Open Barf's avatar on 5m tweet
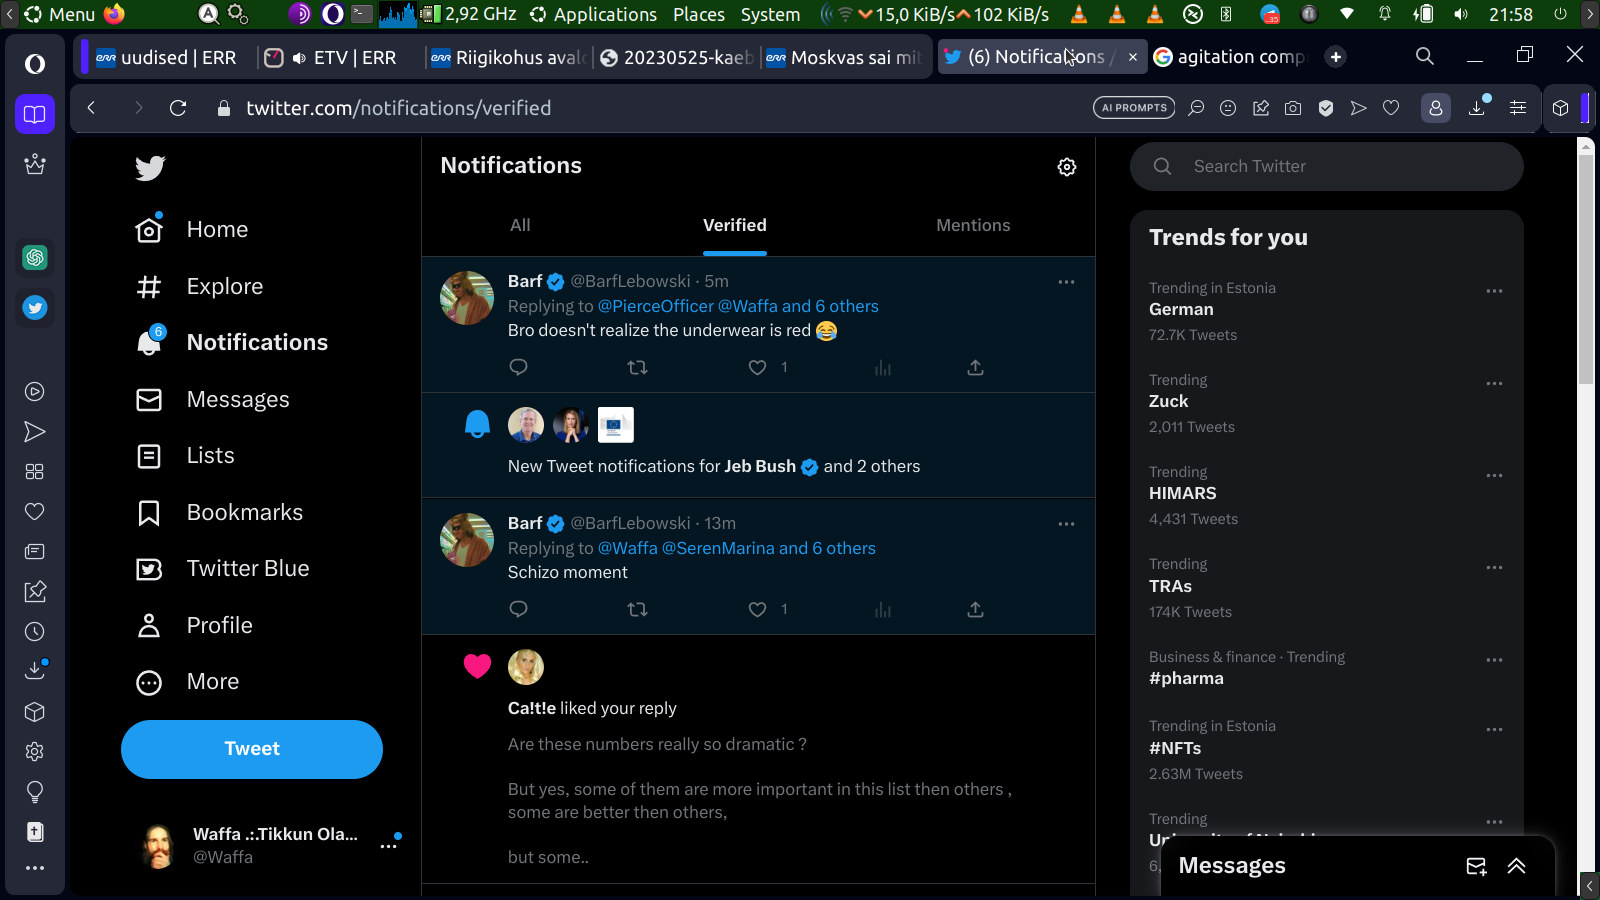The width and height of the screenshot is (1600, 900). [x=467, y=298]
